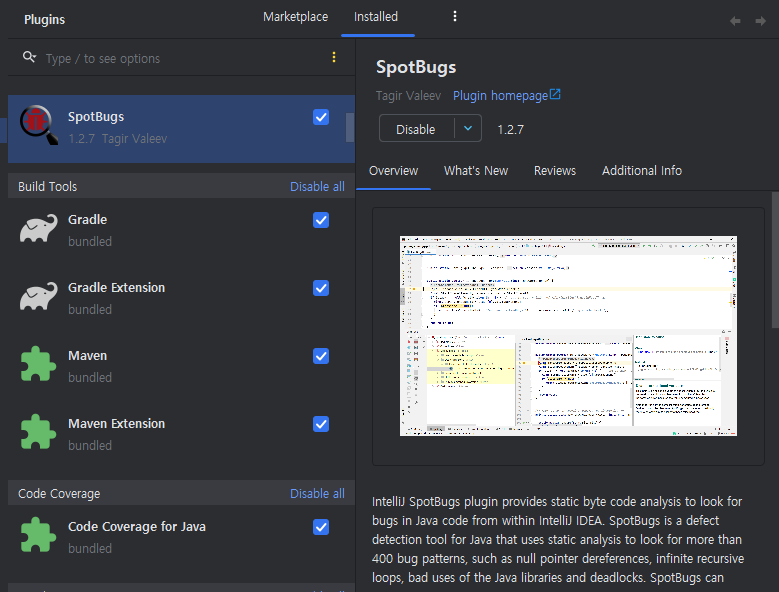Click the plugin description scrollbar
Viewport: 779px width, 592px height.
(775, 260)
